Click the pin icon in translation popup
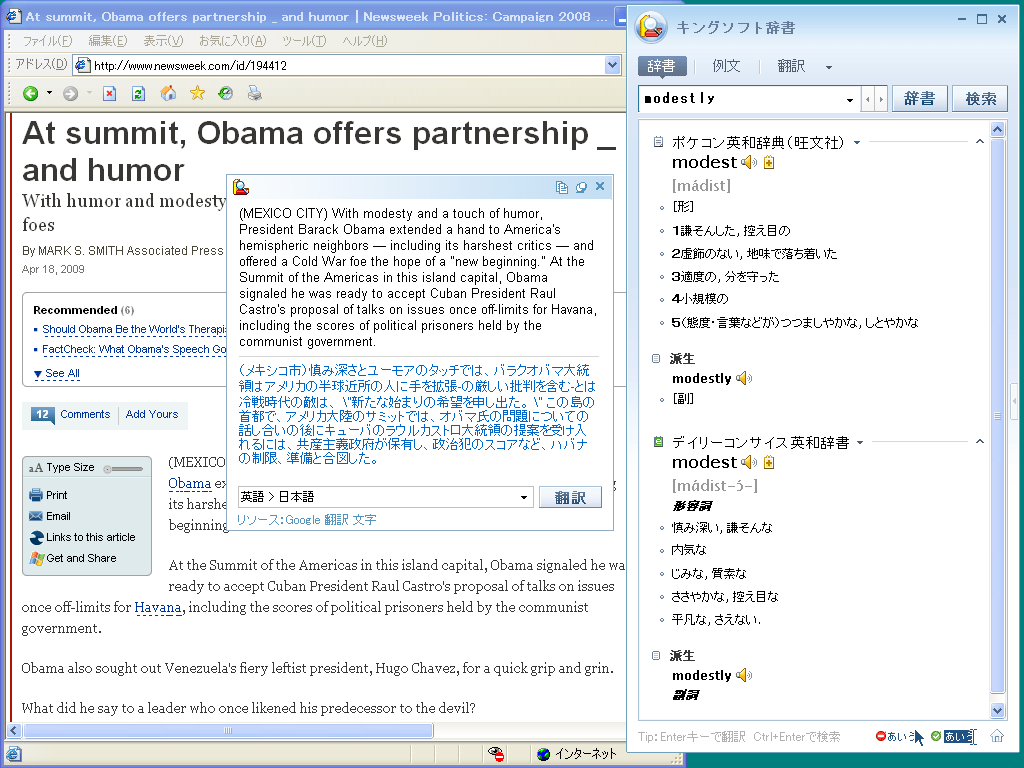Image resolution: width=1024 pixels, height=768 pixels. (x=581, y=187)
